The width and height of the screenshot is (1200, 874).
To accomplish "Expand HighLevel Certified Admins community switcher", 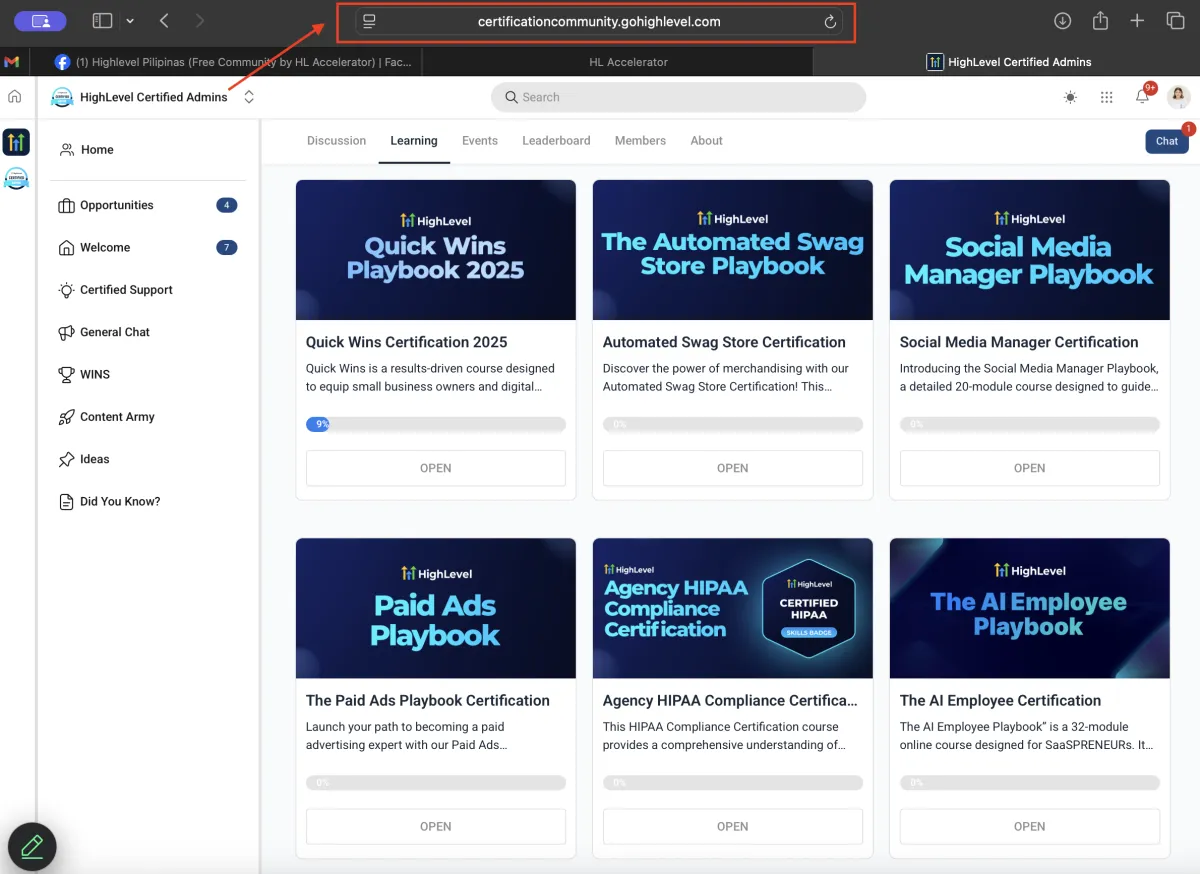I will click(249, 97).
